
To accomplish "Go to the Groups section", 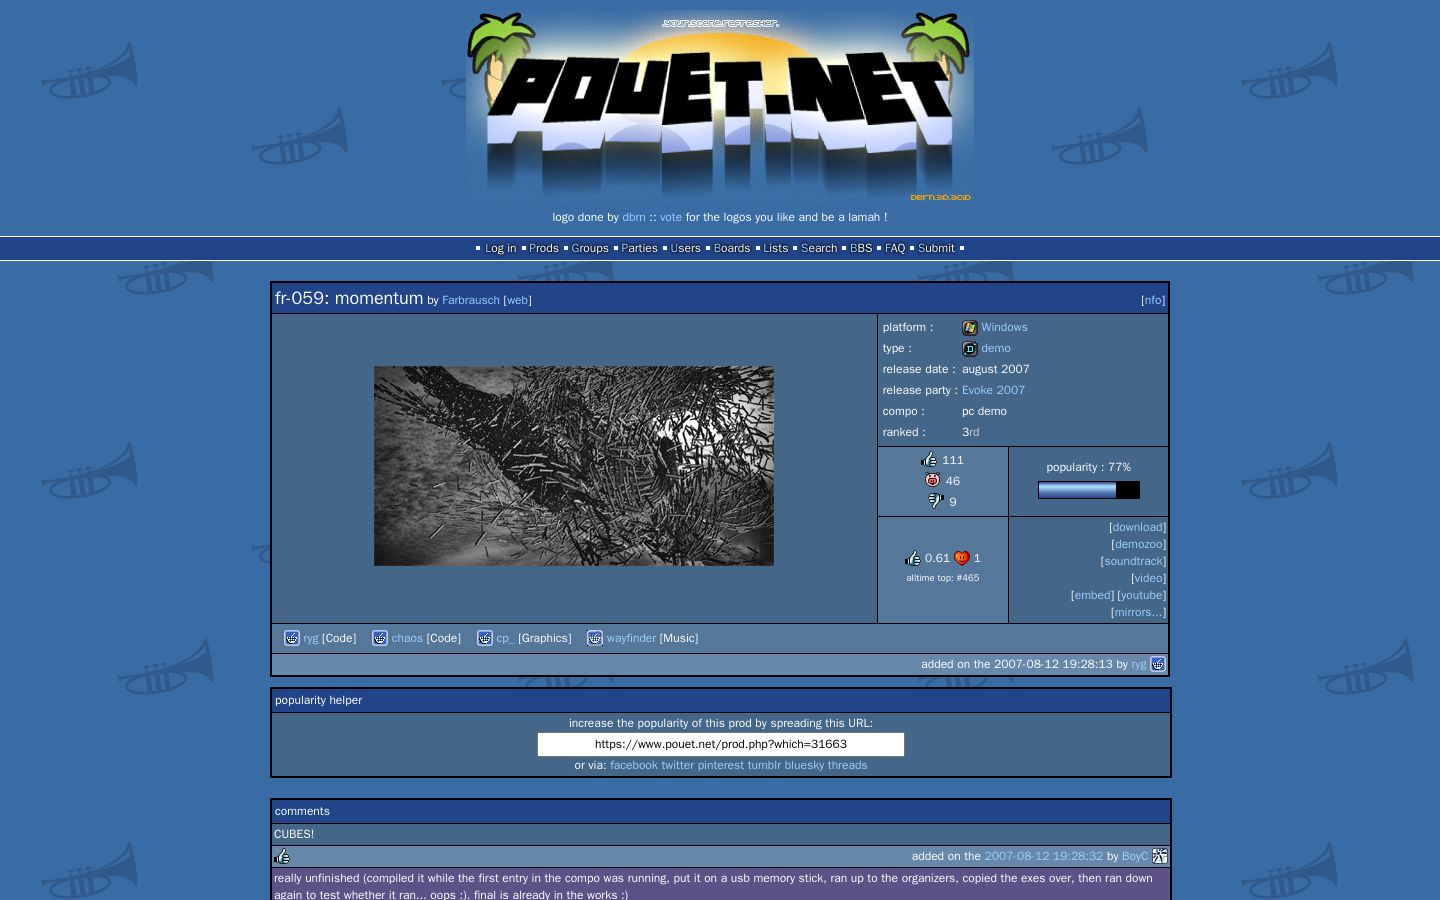I will click(590, 248).
